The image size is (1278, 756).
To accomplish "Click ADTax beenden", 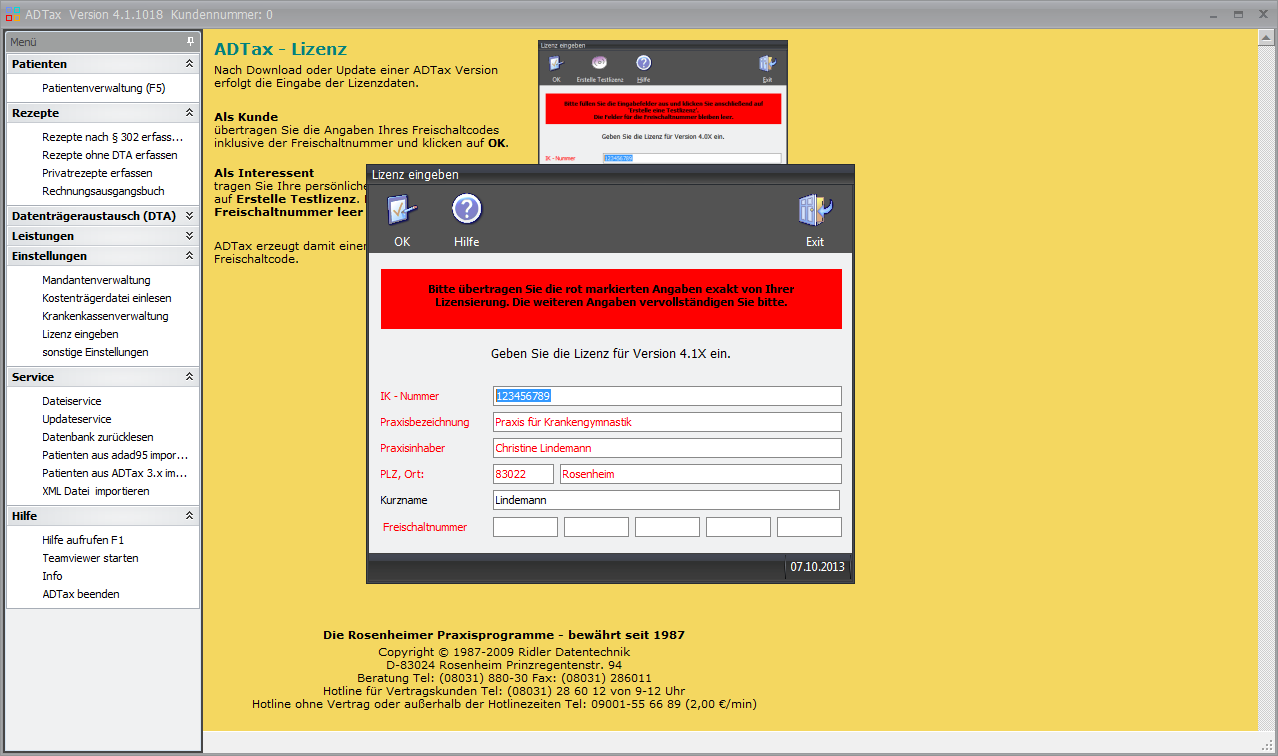I will click(x=81, y=594).
